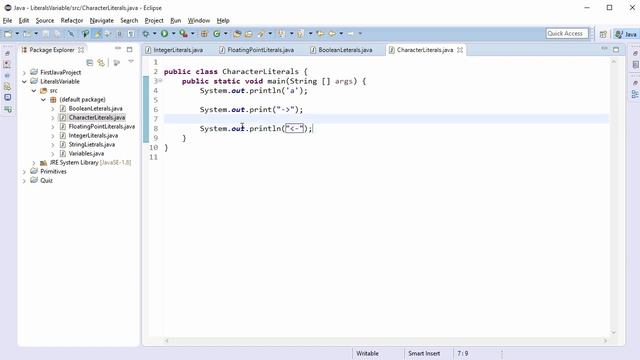Open the Refactor menu
This screenshot has width=640, height=360.
click(x=72, y=20)
